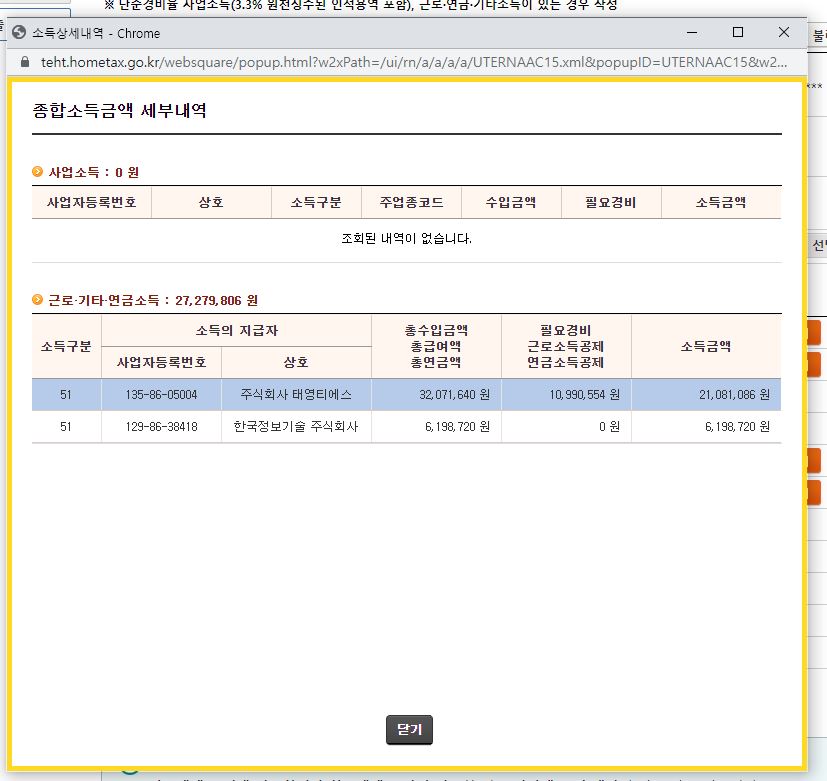This screenshot has height=781, width=827.
Task: Click the 수입금액 column header
Action: 510,202
